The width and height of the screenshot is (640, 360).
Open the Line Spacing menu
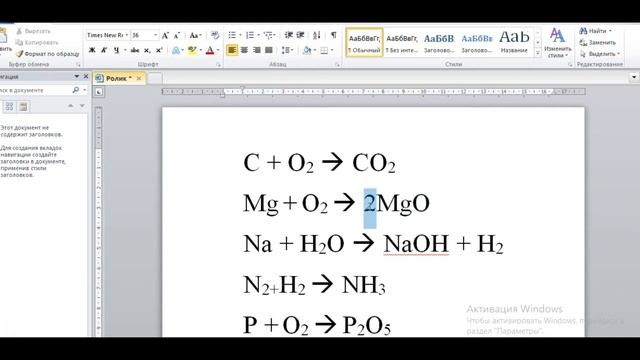point(287,50)
